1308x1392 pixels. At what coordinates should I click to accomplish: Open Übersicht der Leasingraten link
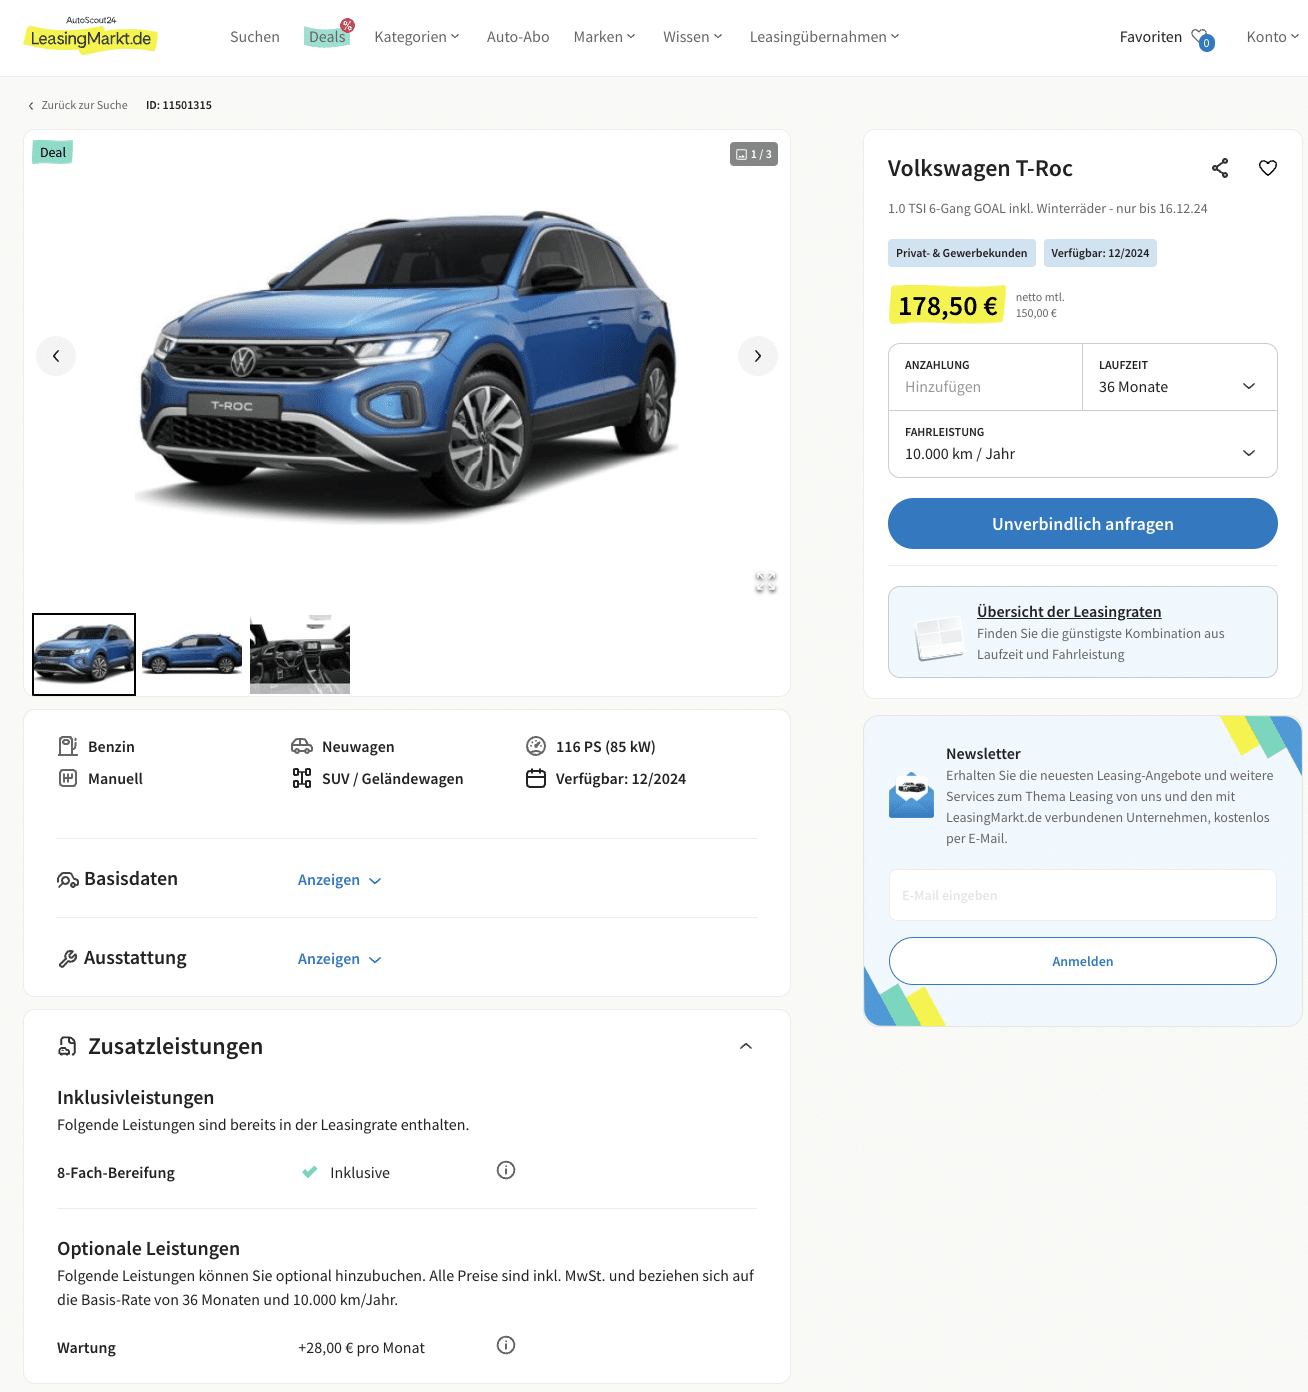click(1069, 612)
